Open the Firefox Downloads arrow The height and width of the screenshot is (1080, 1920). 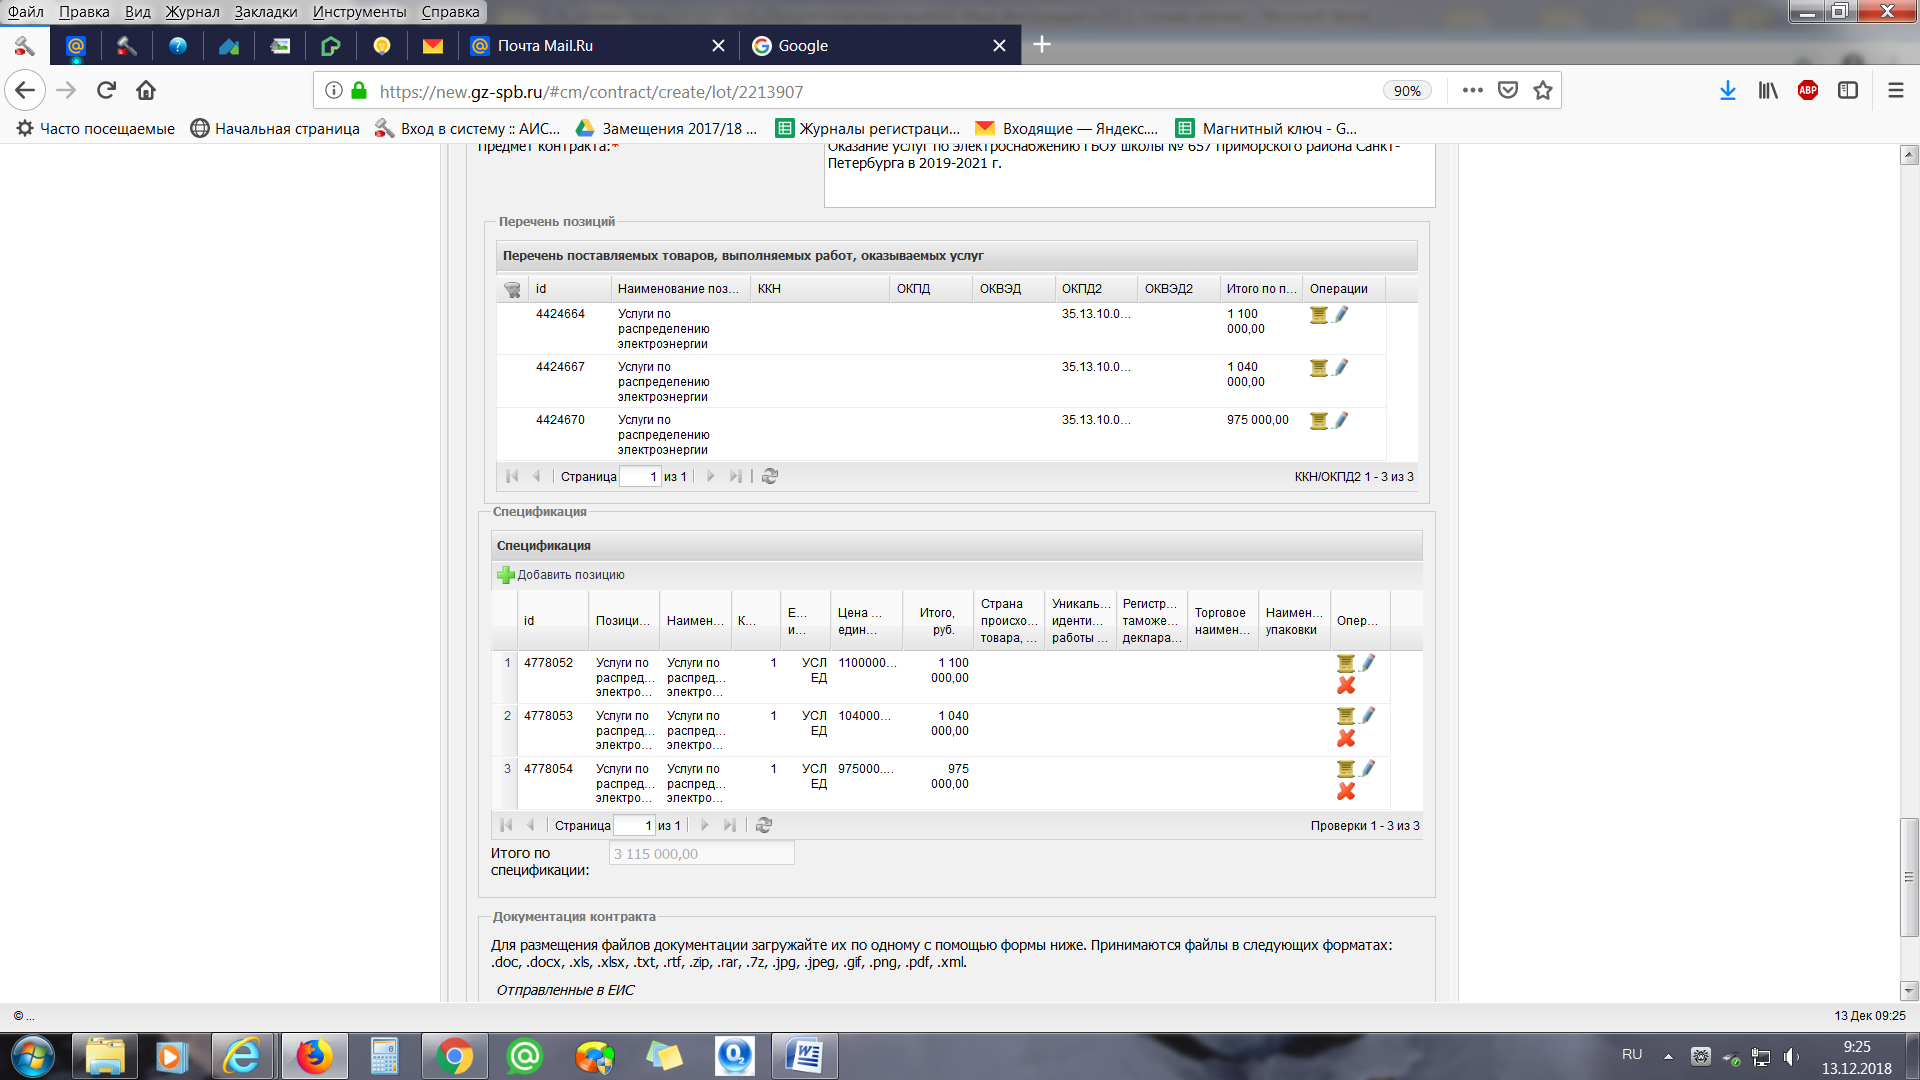pyautogui.click(x=1727, y=91)
